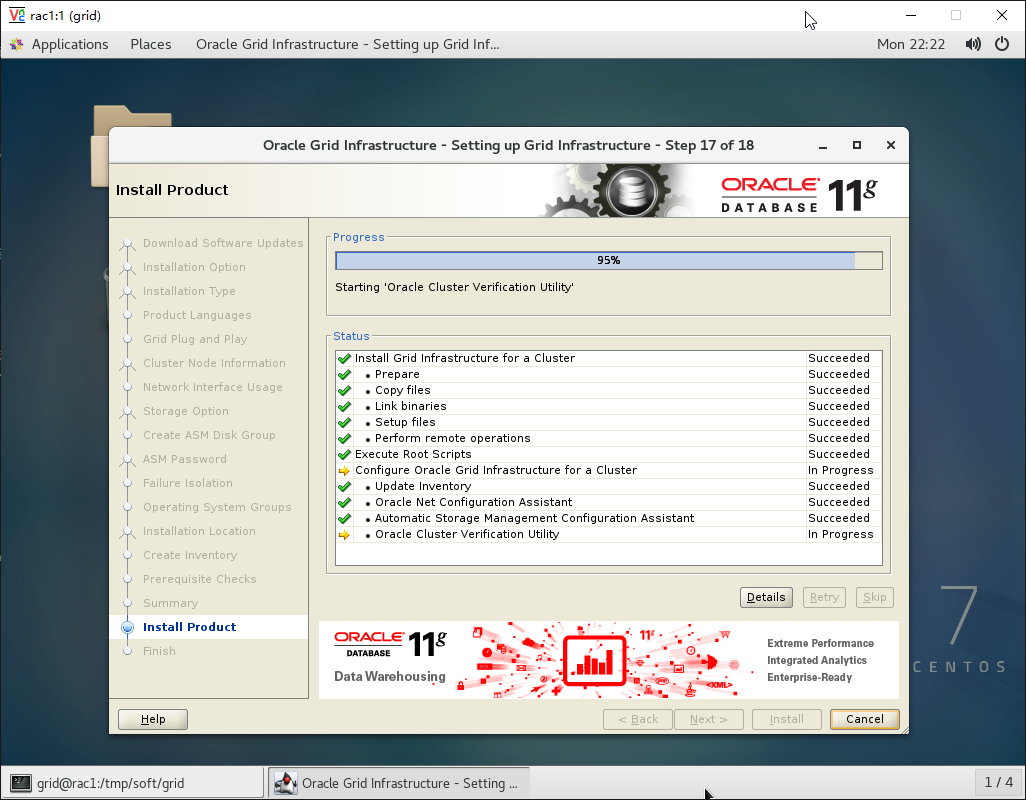
Task: Select Create ASM Disk Group step
Action: (209, 435)
